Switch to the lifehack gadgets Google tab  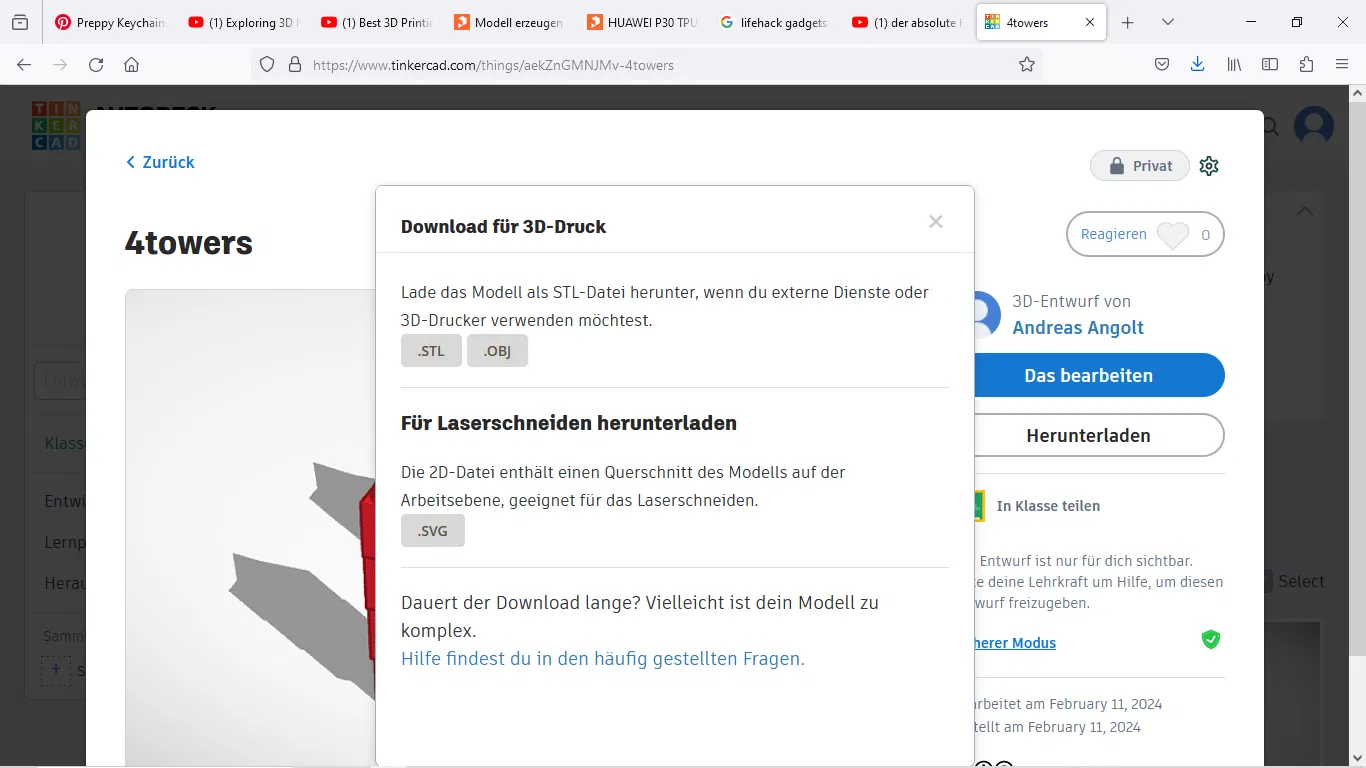pos(775,22)
